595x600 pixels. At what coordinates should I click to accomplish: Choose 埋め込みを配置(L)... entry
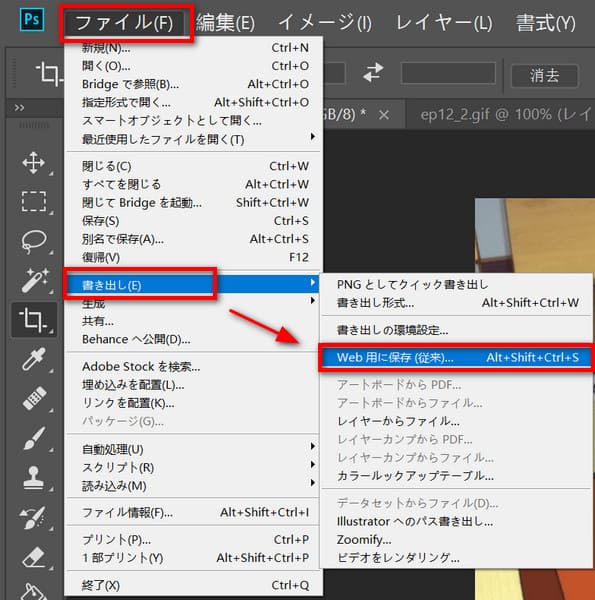click(195, 385)
